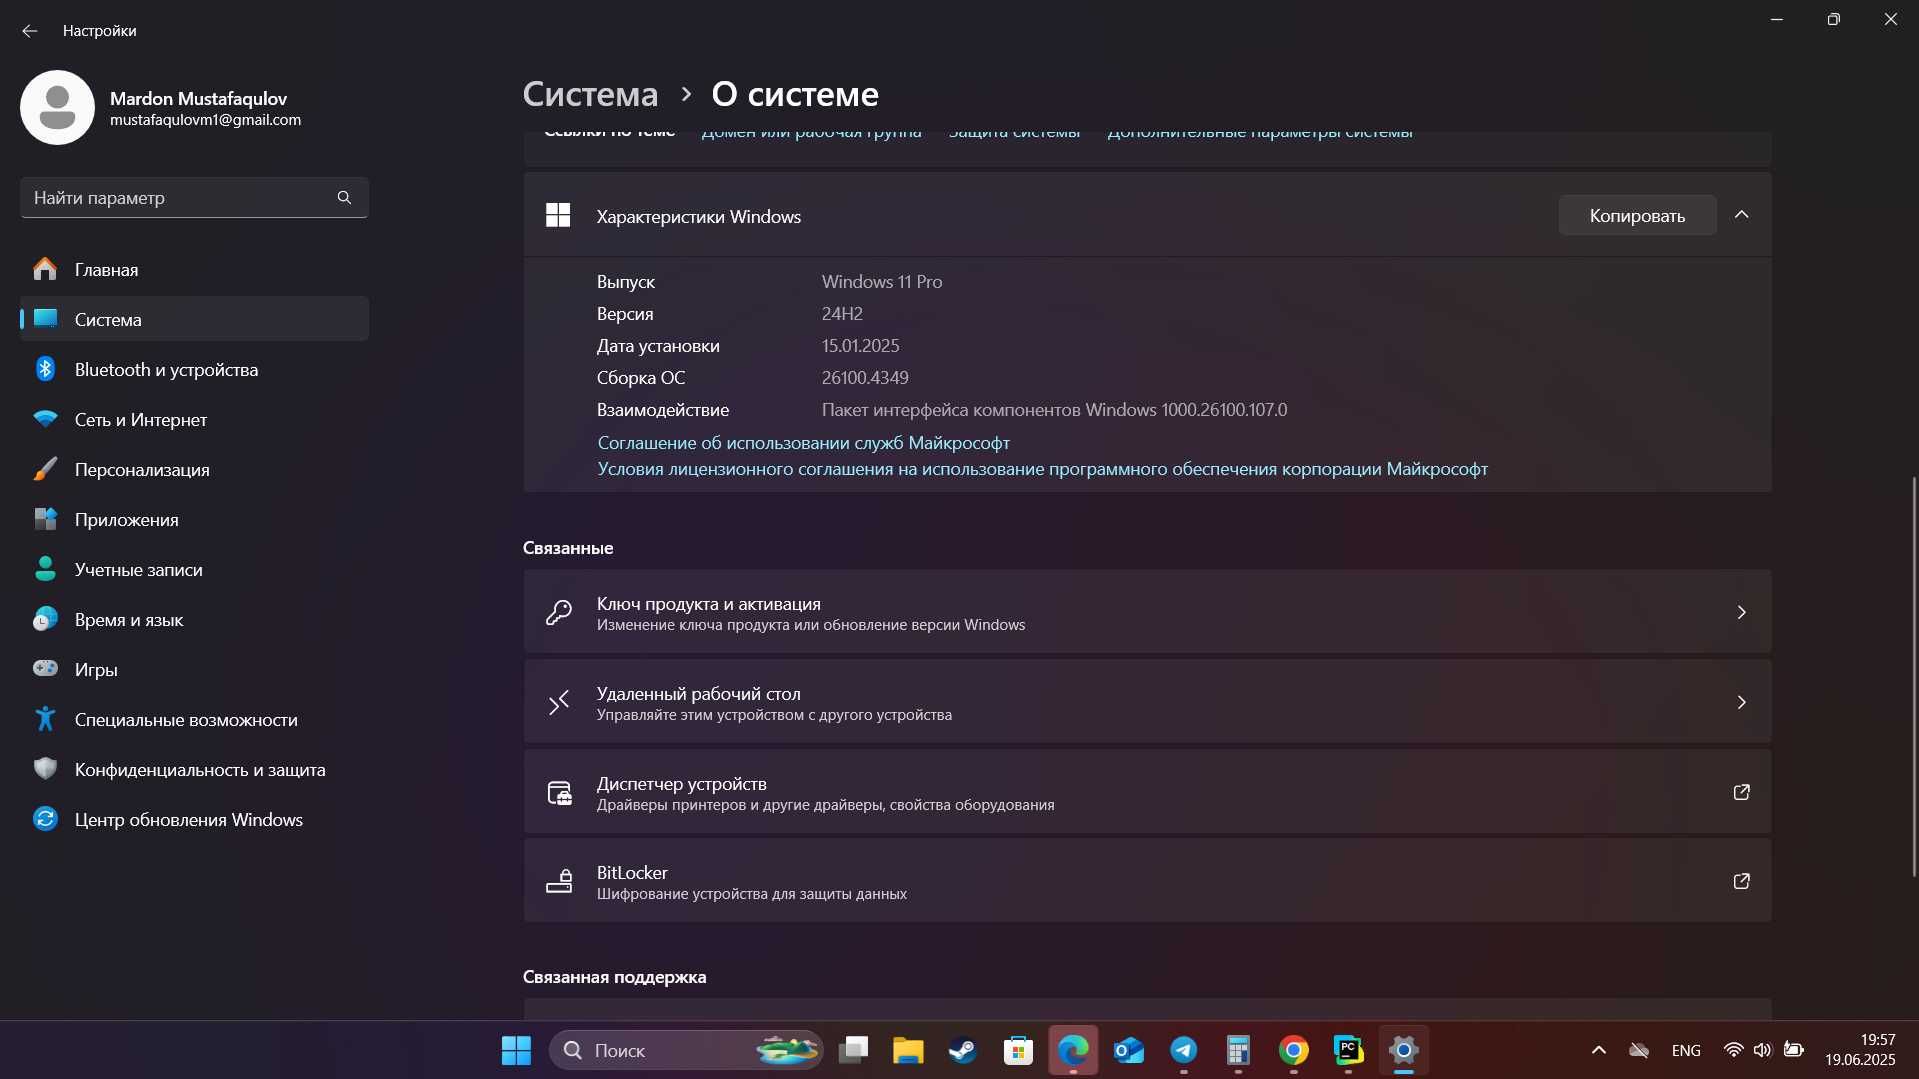Click the Settings gear in taskbar
Image resolution: width=1919 pixels, height=1079 pixels.
click(x=1403, y=1050)
